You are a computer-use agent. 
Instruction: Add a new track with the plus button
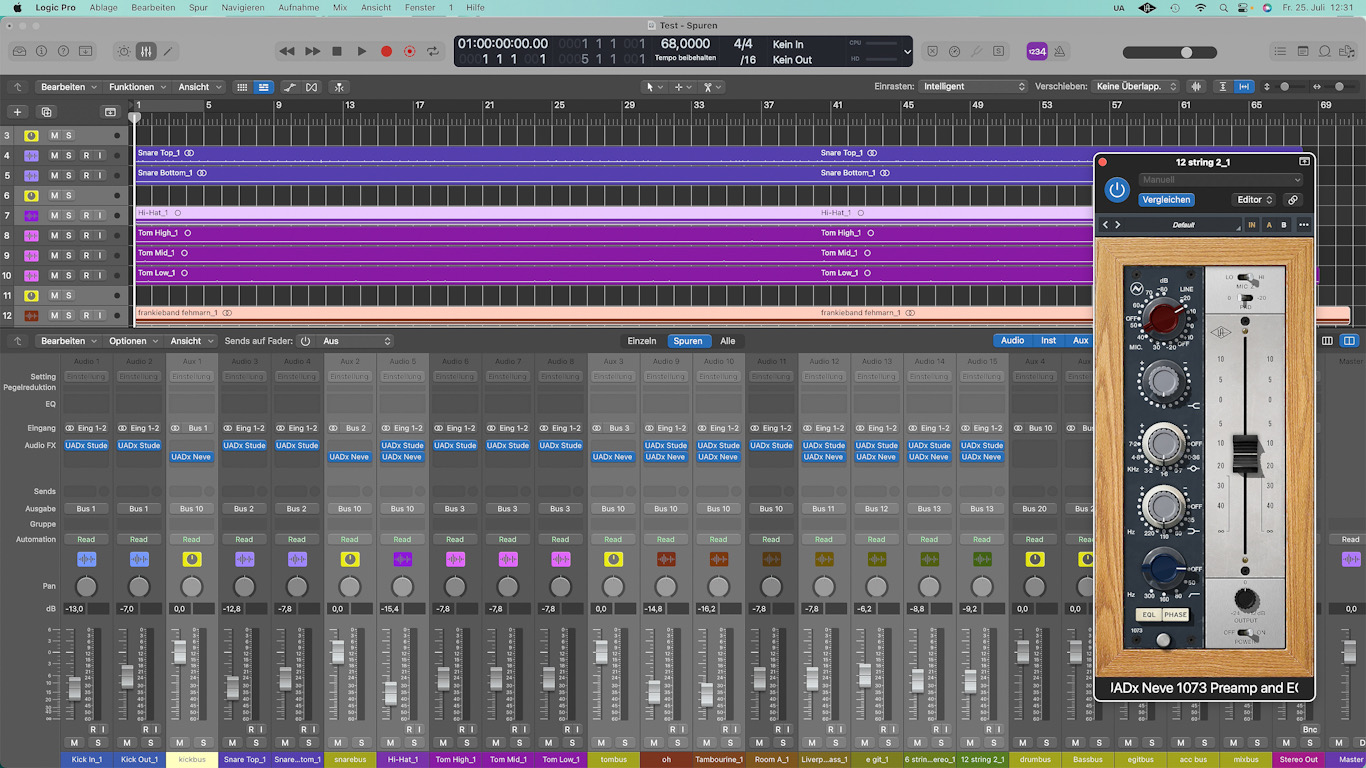[17, 112]
